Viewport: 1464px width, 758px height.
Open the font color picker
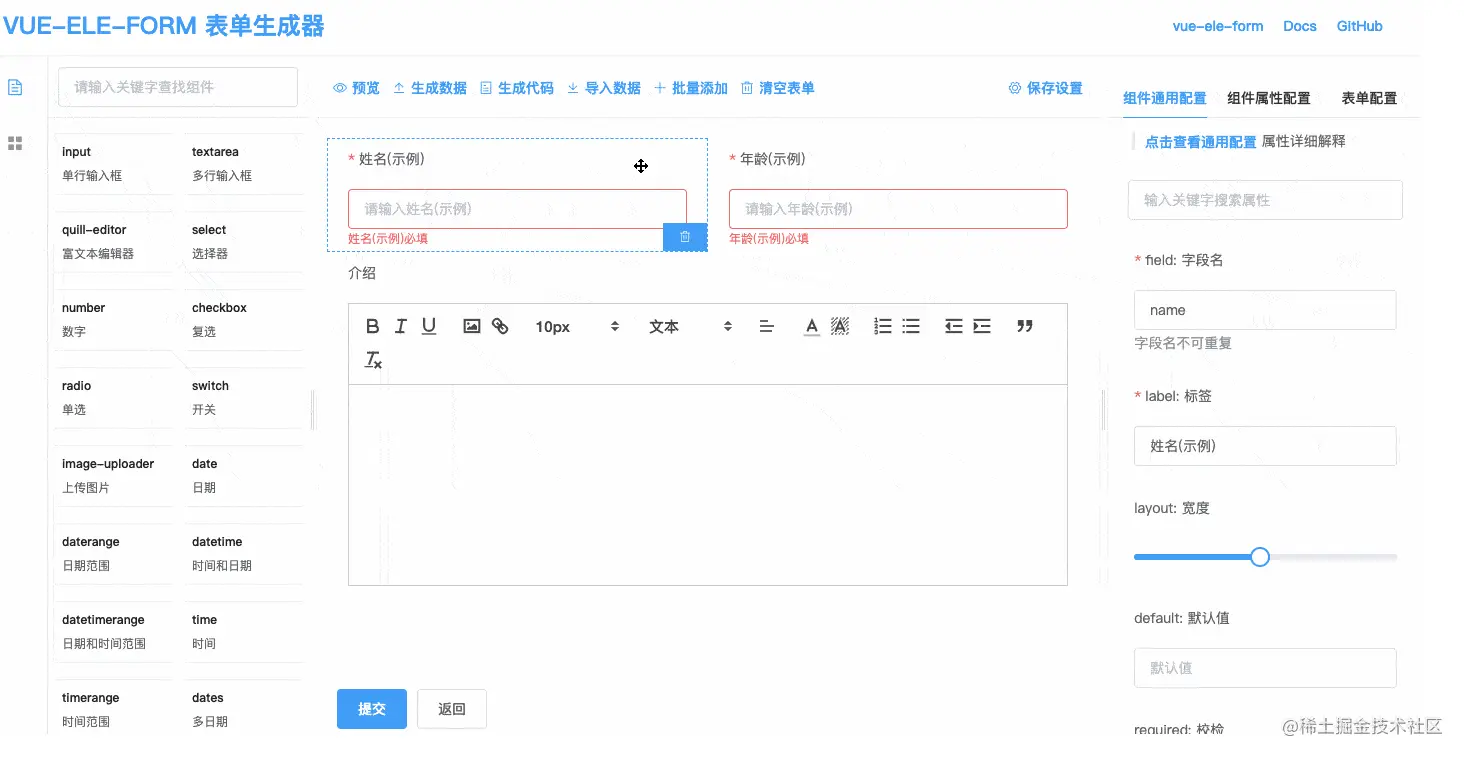(x=812, y=326)
